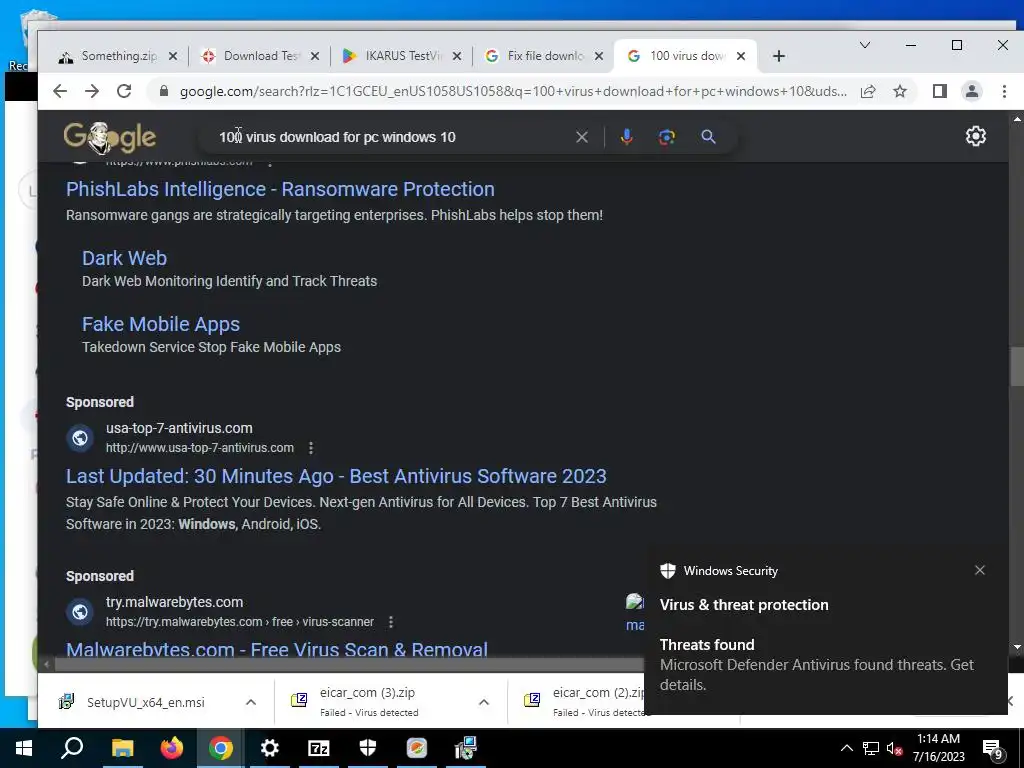Start voice search with the microphone icon
The height and width of the screenshot is (768, 1024).
[x=626, y=137]
